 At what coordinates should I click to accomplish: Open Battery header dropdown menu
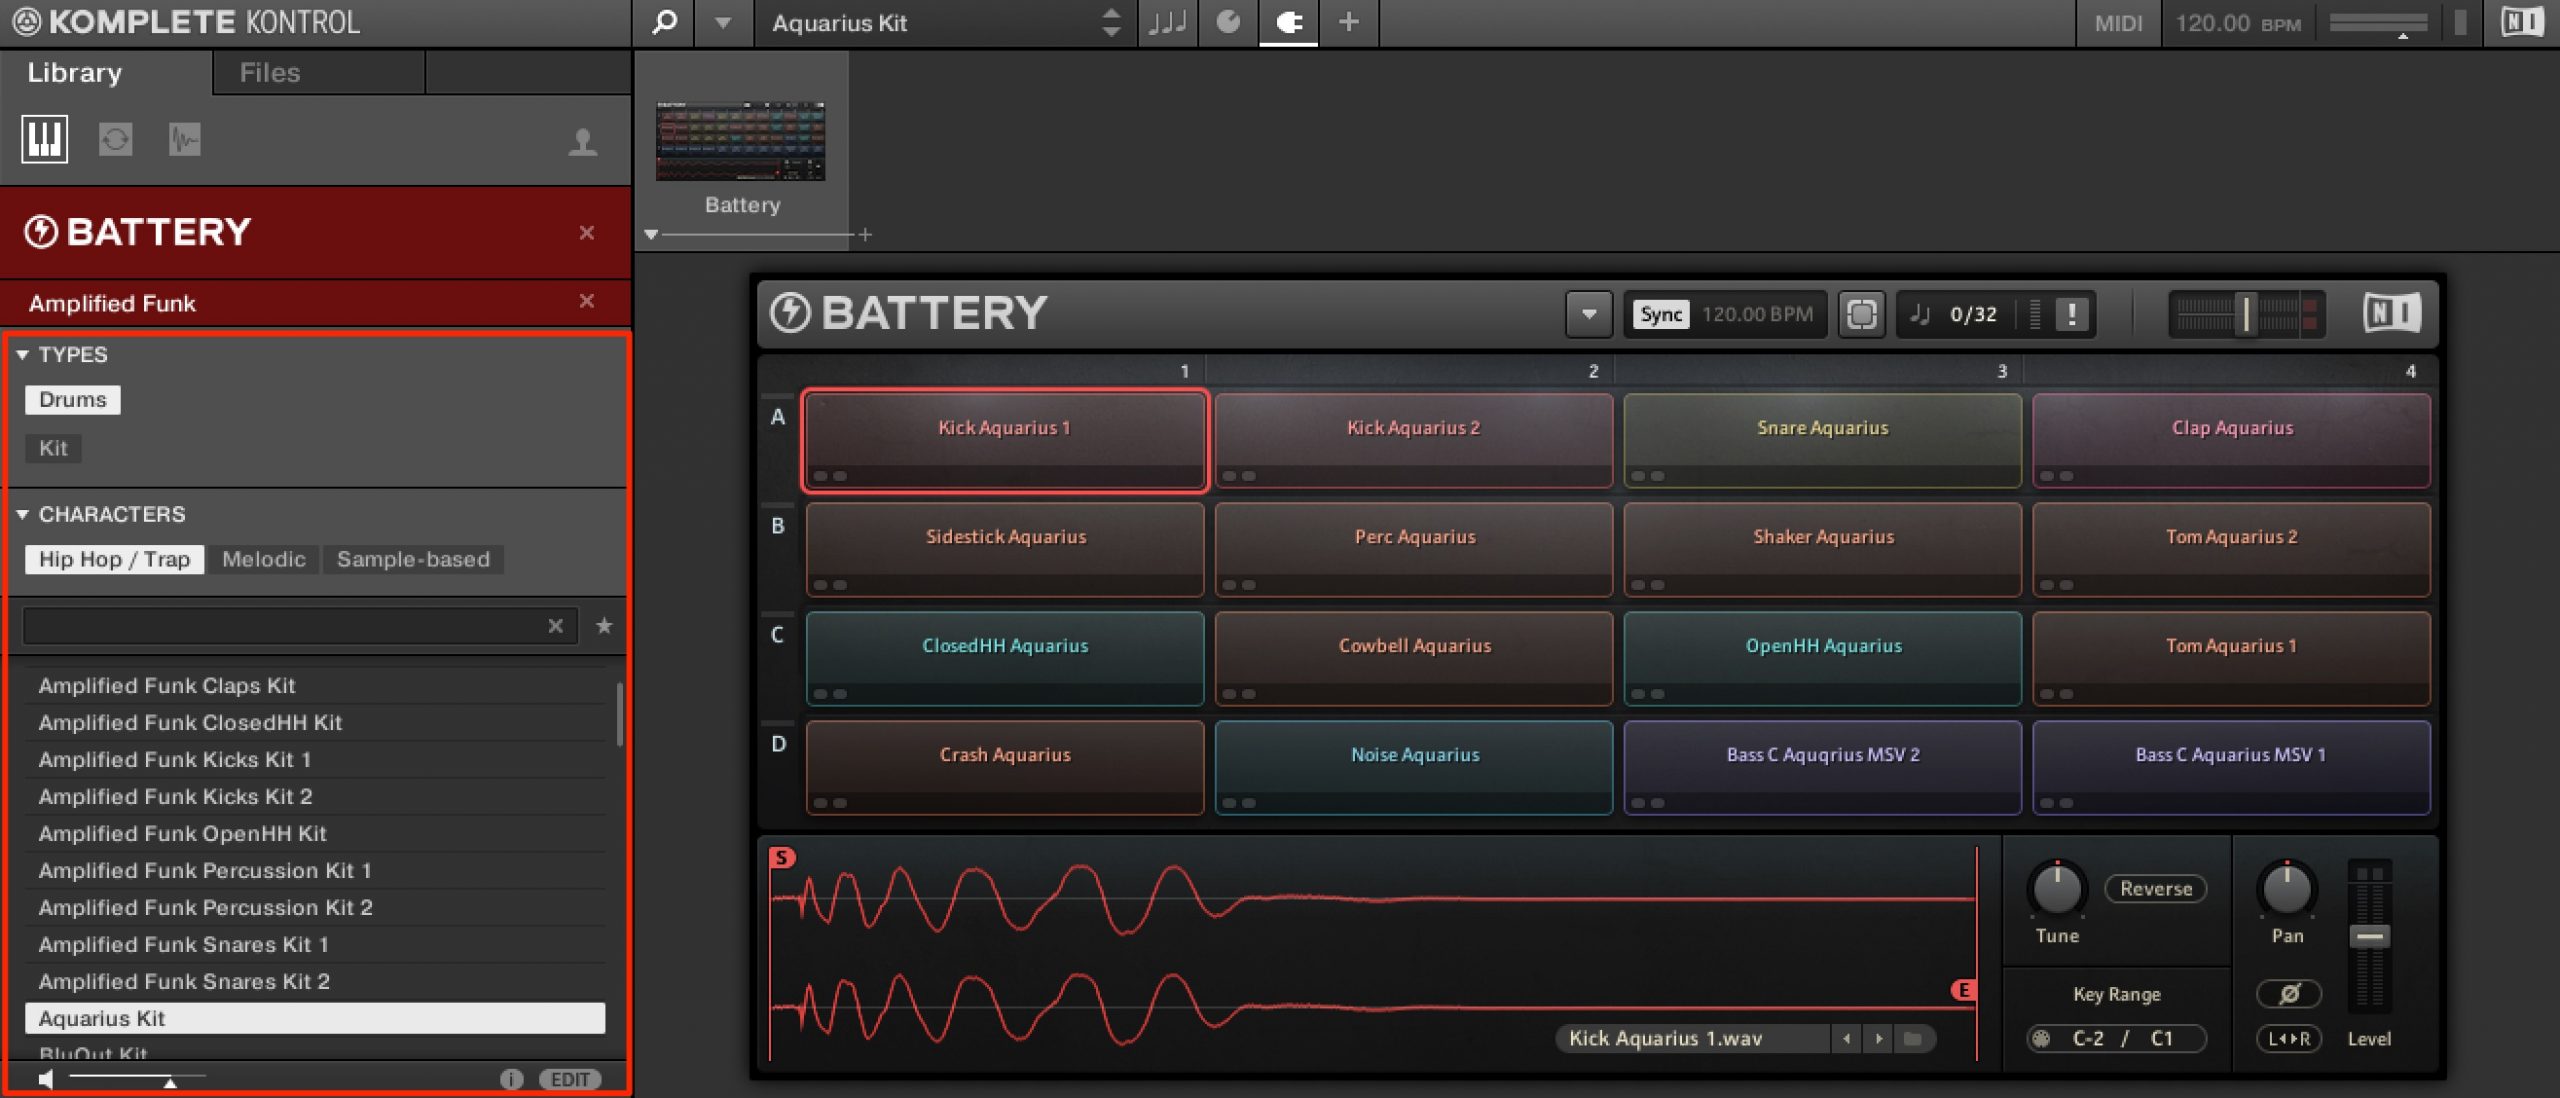point(1589,314)
